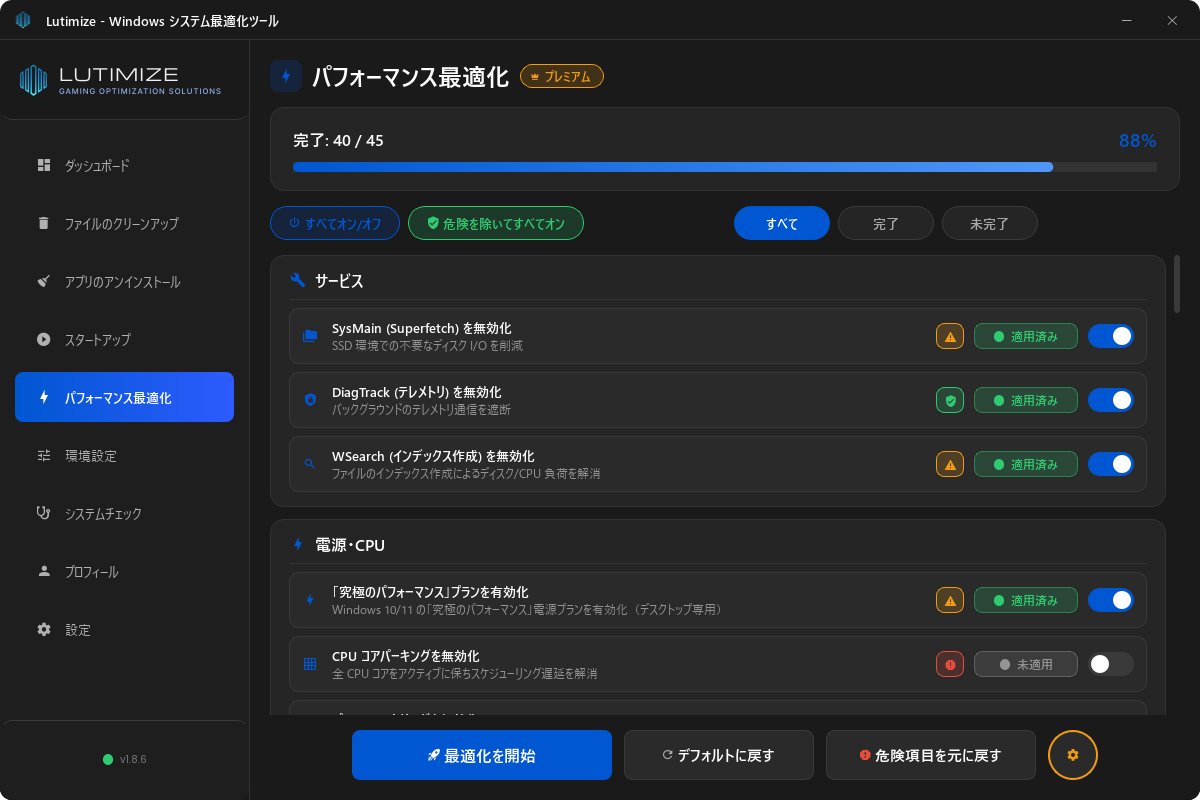Select スタートアップ in sidebar
The height and width of the screenshot is (800, 1200).
tap(124, 340)
